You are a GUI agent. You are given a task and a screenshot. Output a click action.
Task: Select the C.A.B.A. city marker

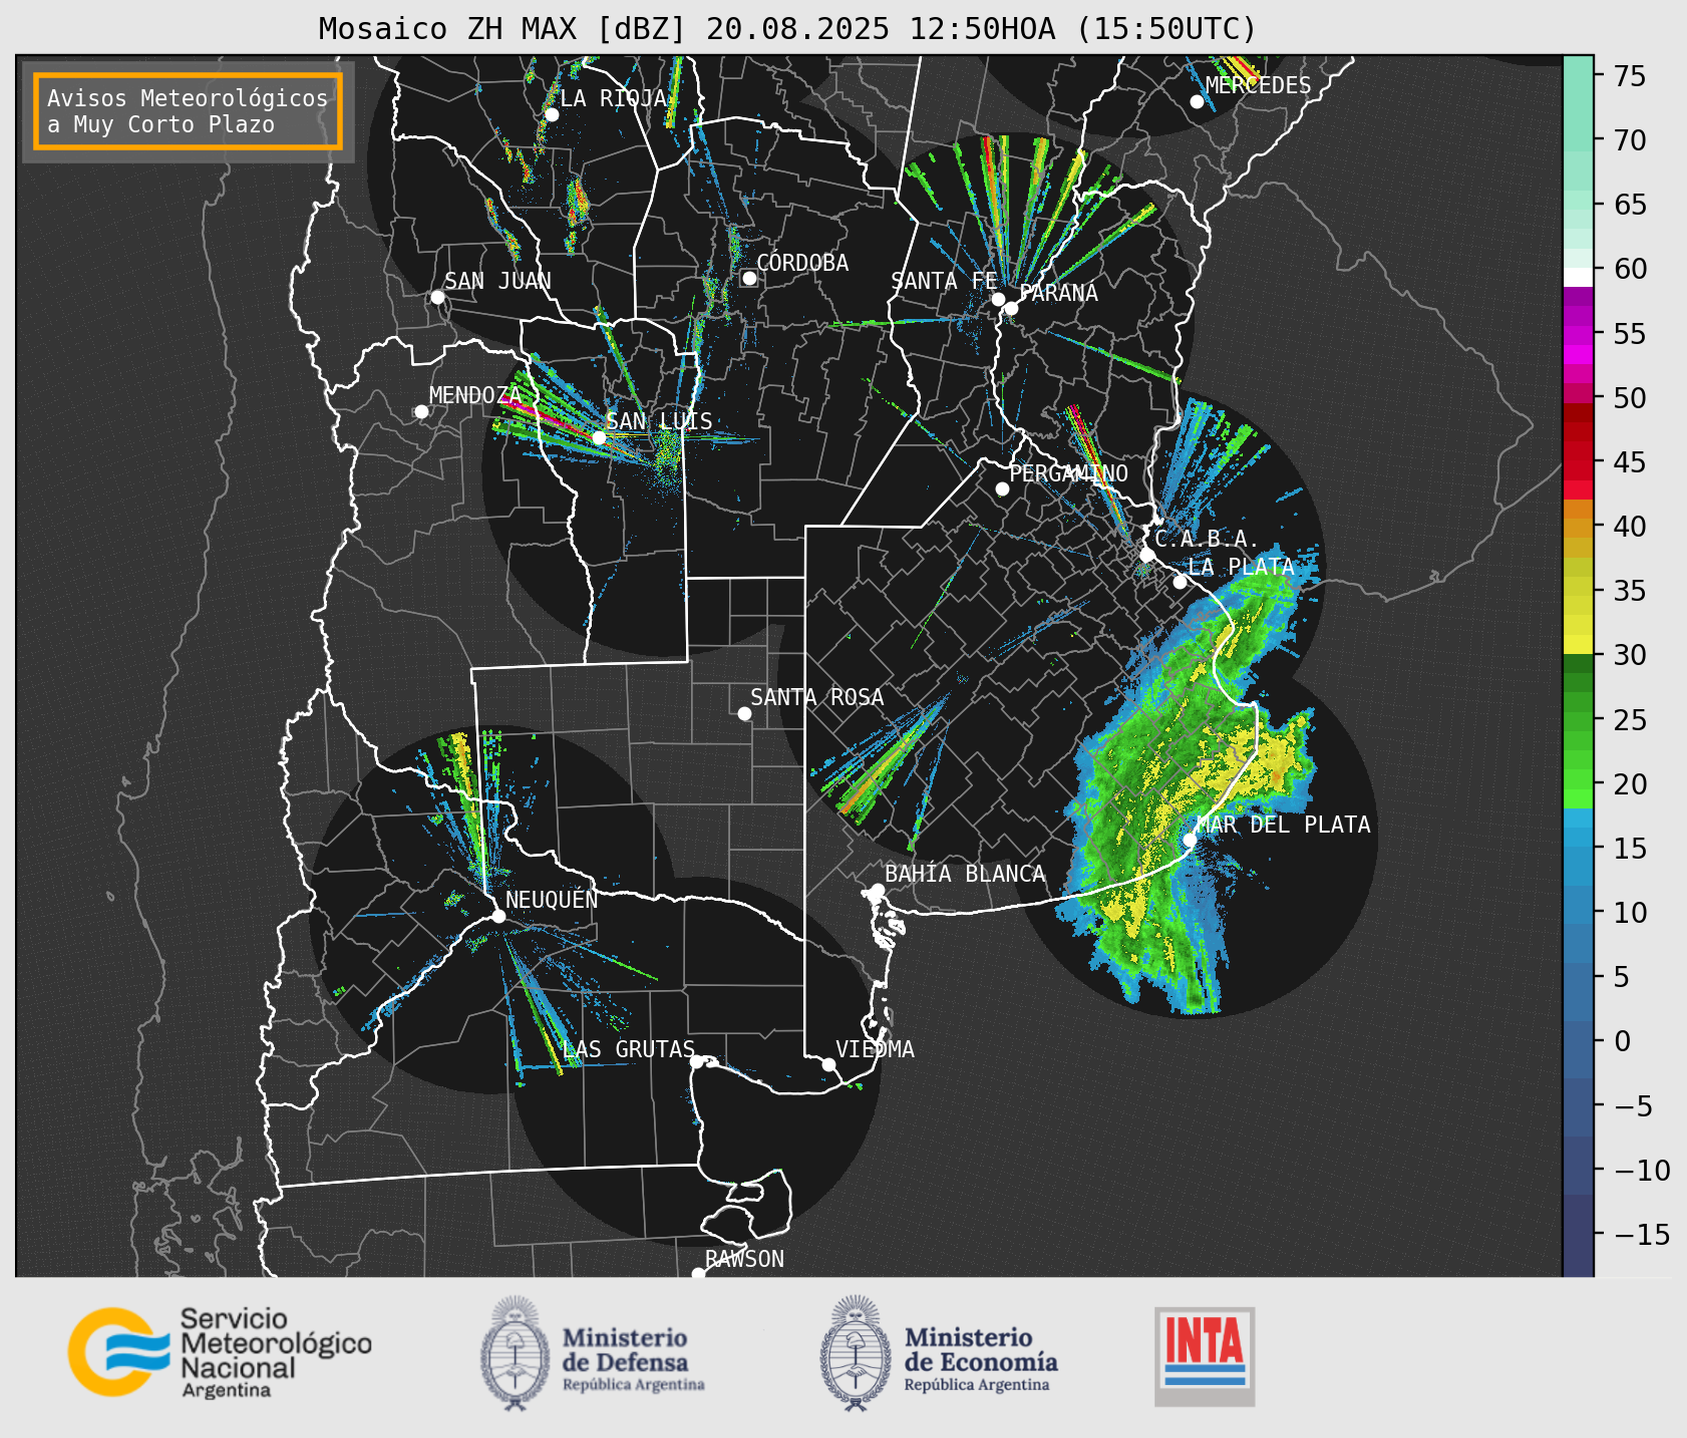(1147, 555)
